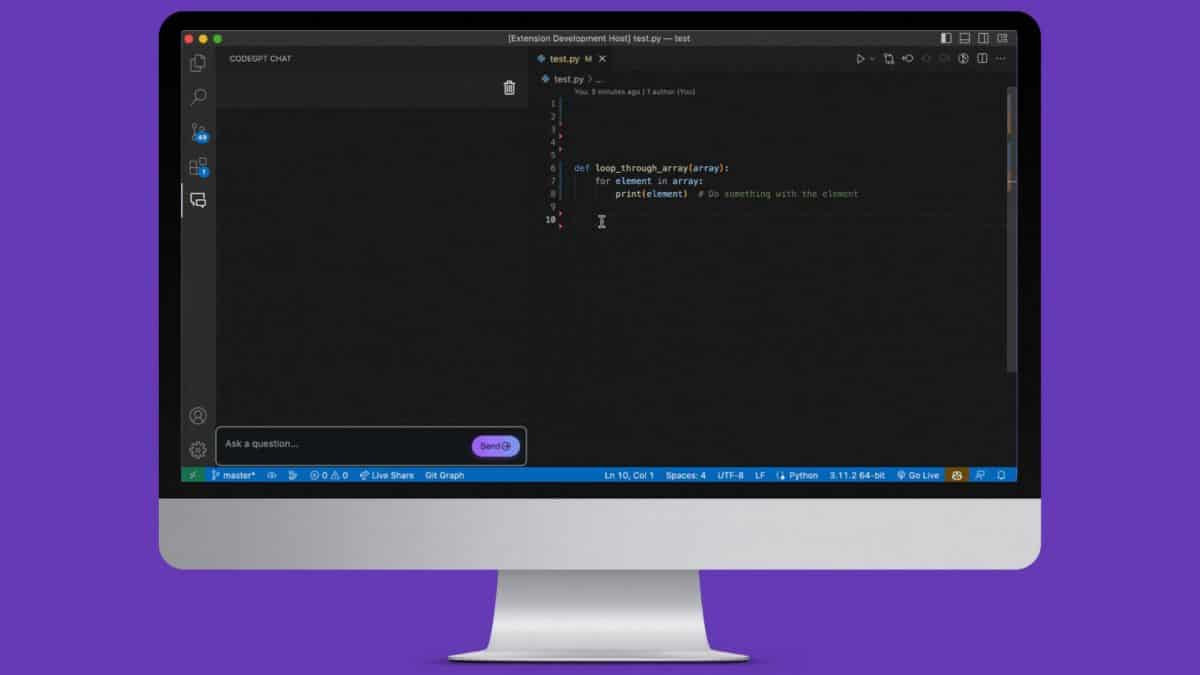Open the compare changes editor icon
The width and height of the screenshot is (1200, 675).
pyautogui.click(x=888, y=59)
